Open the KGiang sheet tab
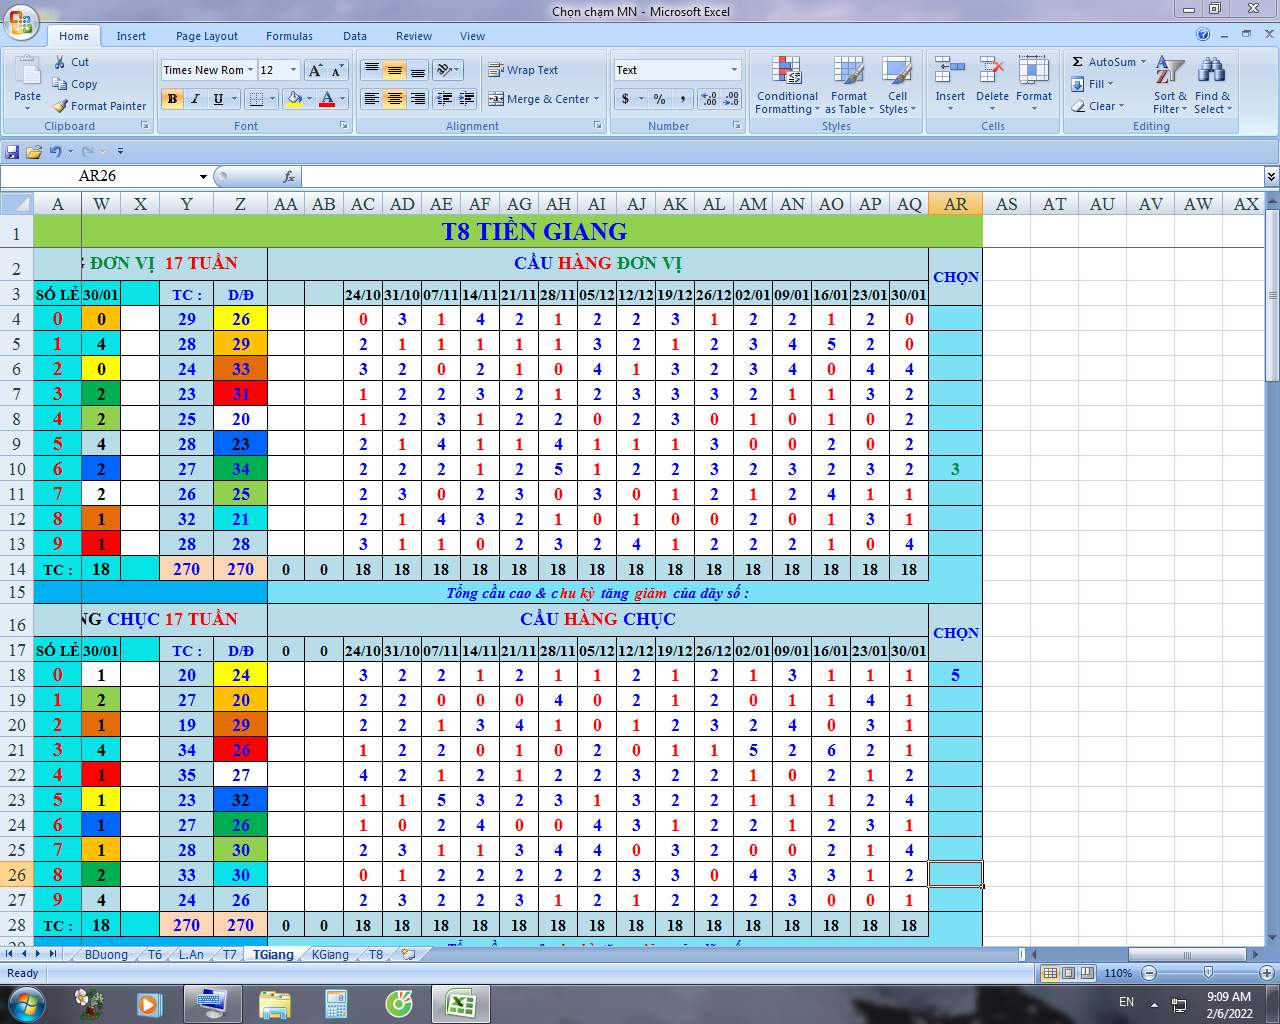This screenshot has height=1024, width=1280. click(330, 955)
